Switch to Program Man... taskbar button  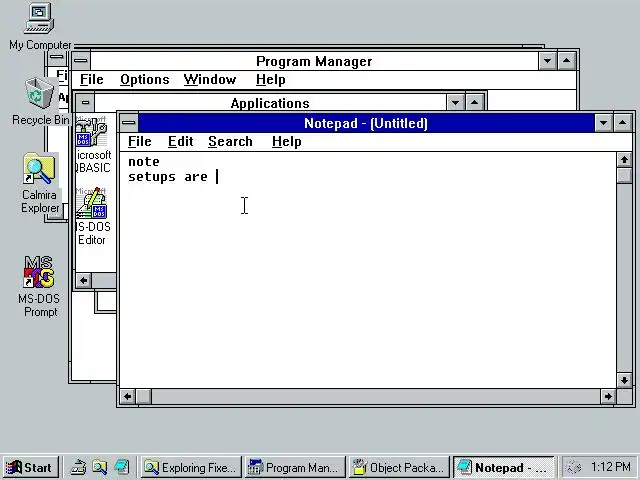pos(295,467)
